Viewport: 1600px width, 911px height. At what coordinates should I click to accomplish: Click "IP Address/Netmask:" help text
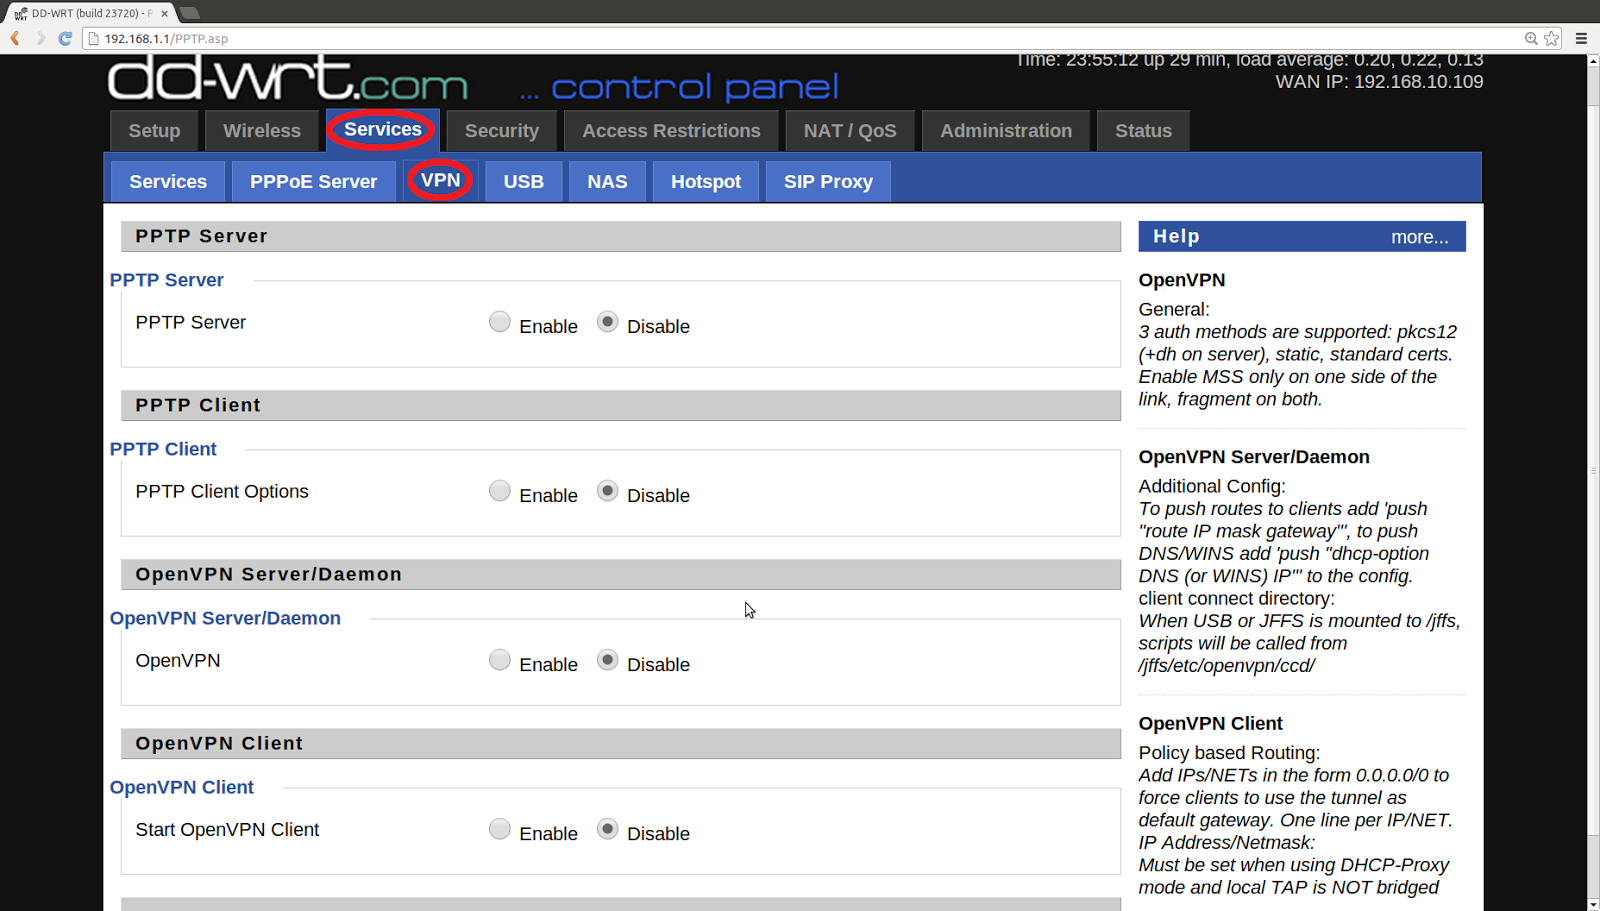[1227, 843]
